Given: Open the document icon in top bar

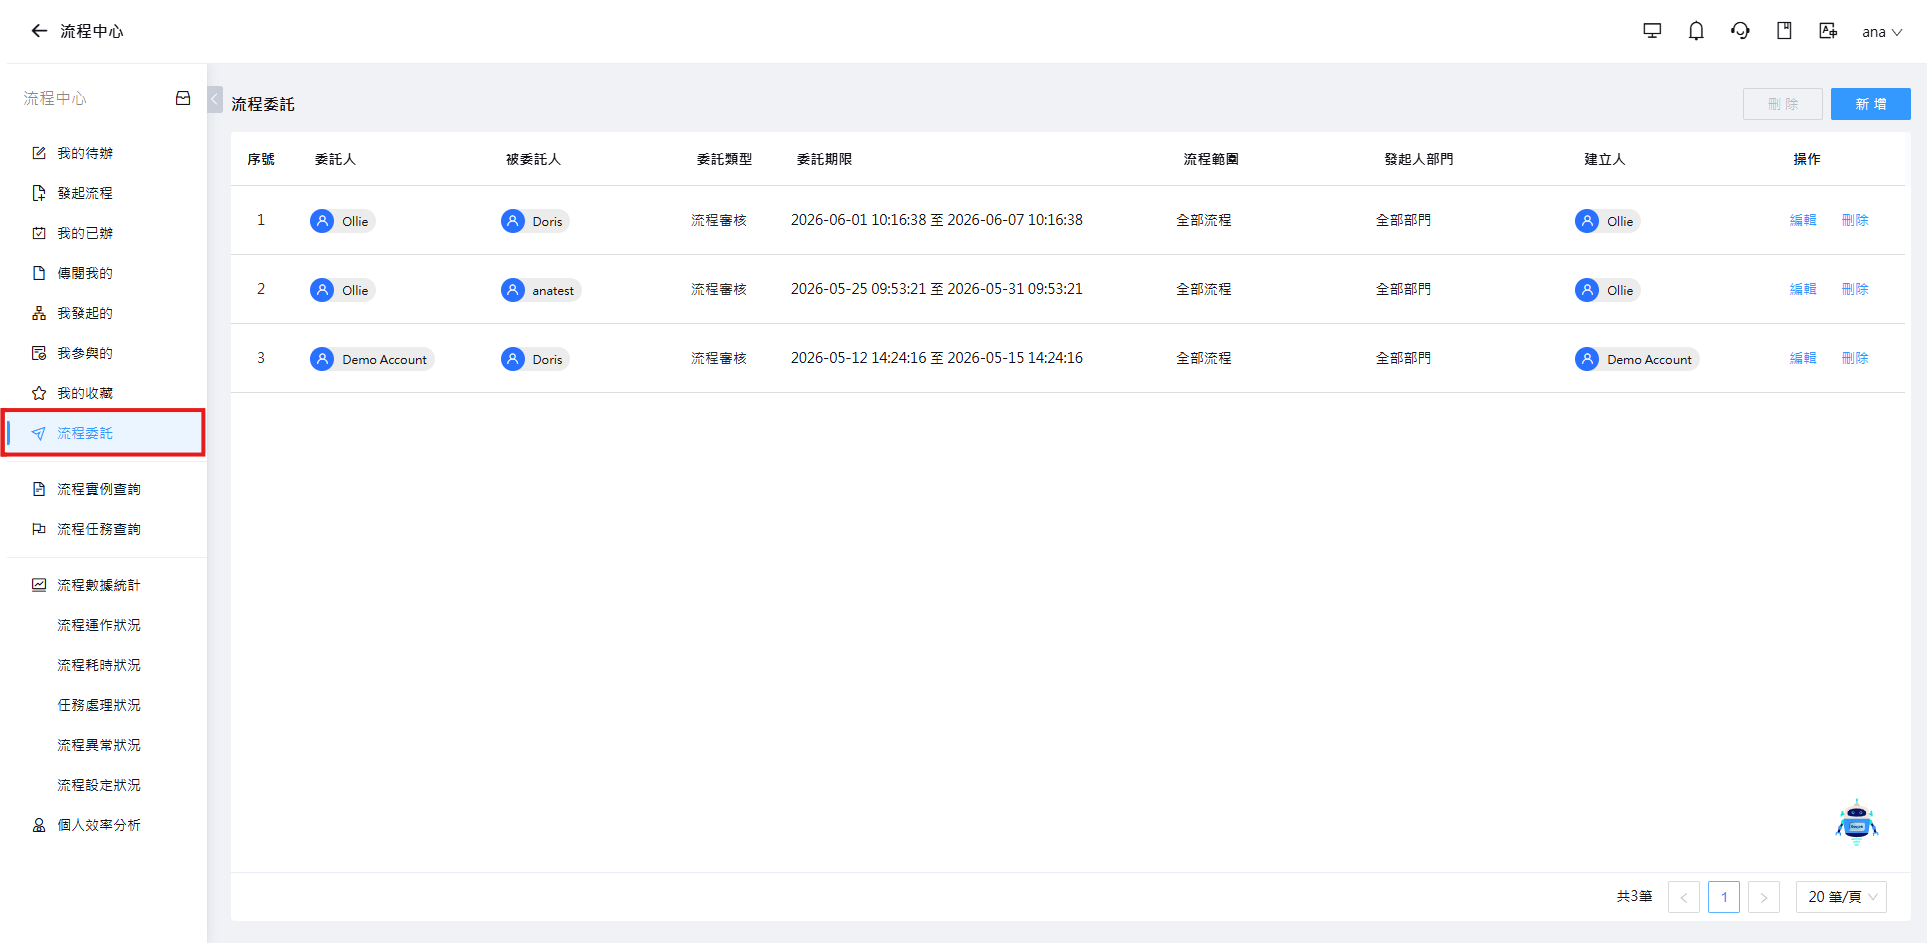Looking at the screenshot, I should pos(1784,31).
